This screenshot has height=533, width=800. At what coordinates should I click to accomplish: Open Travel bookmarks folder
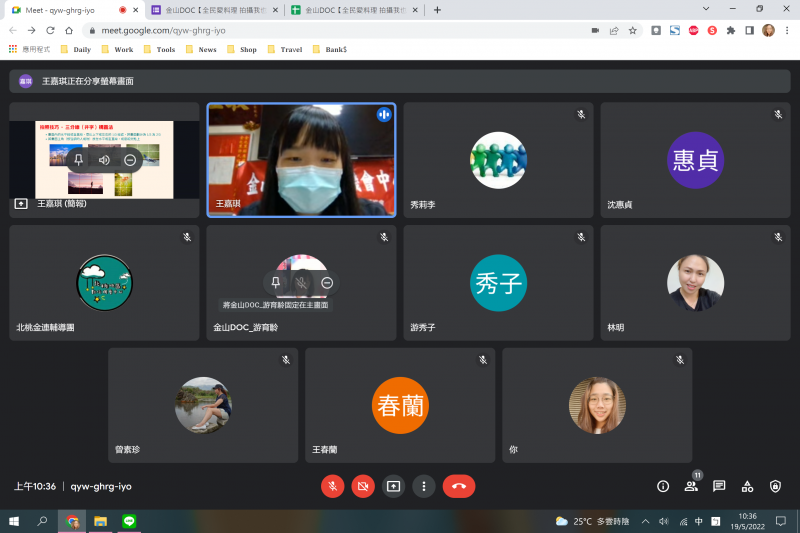(285, 49)
